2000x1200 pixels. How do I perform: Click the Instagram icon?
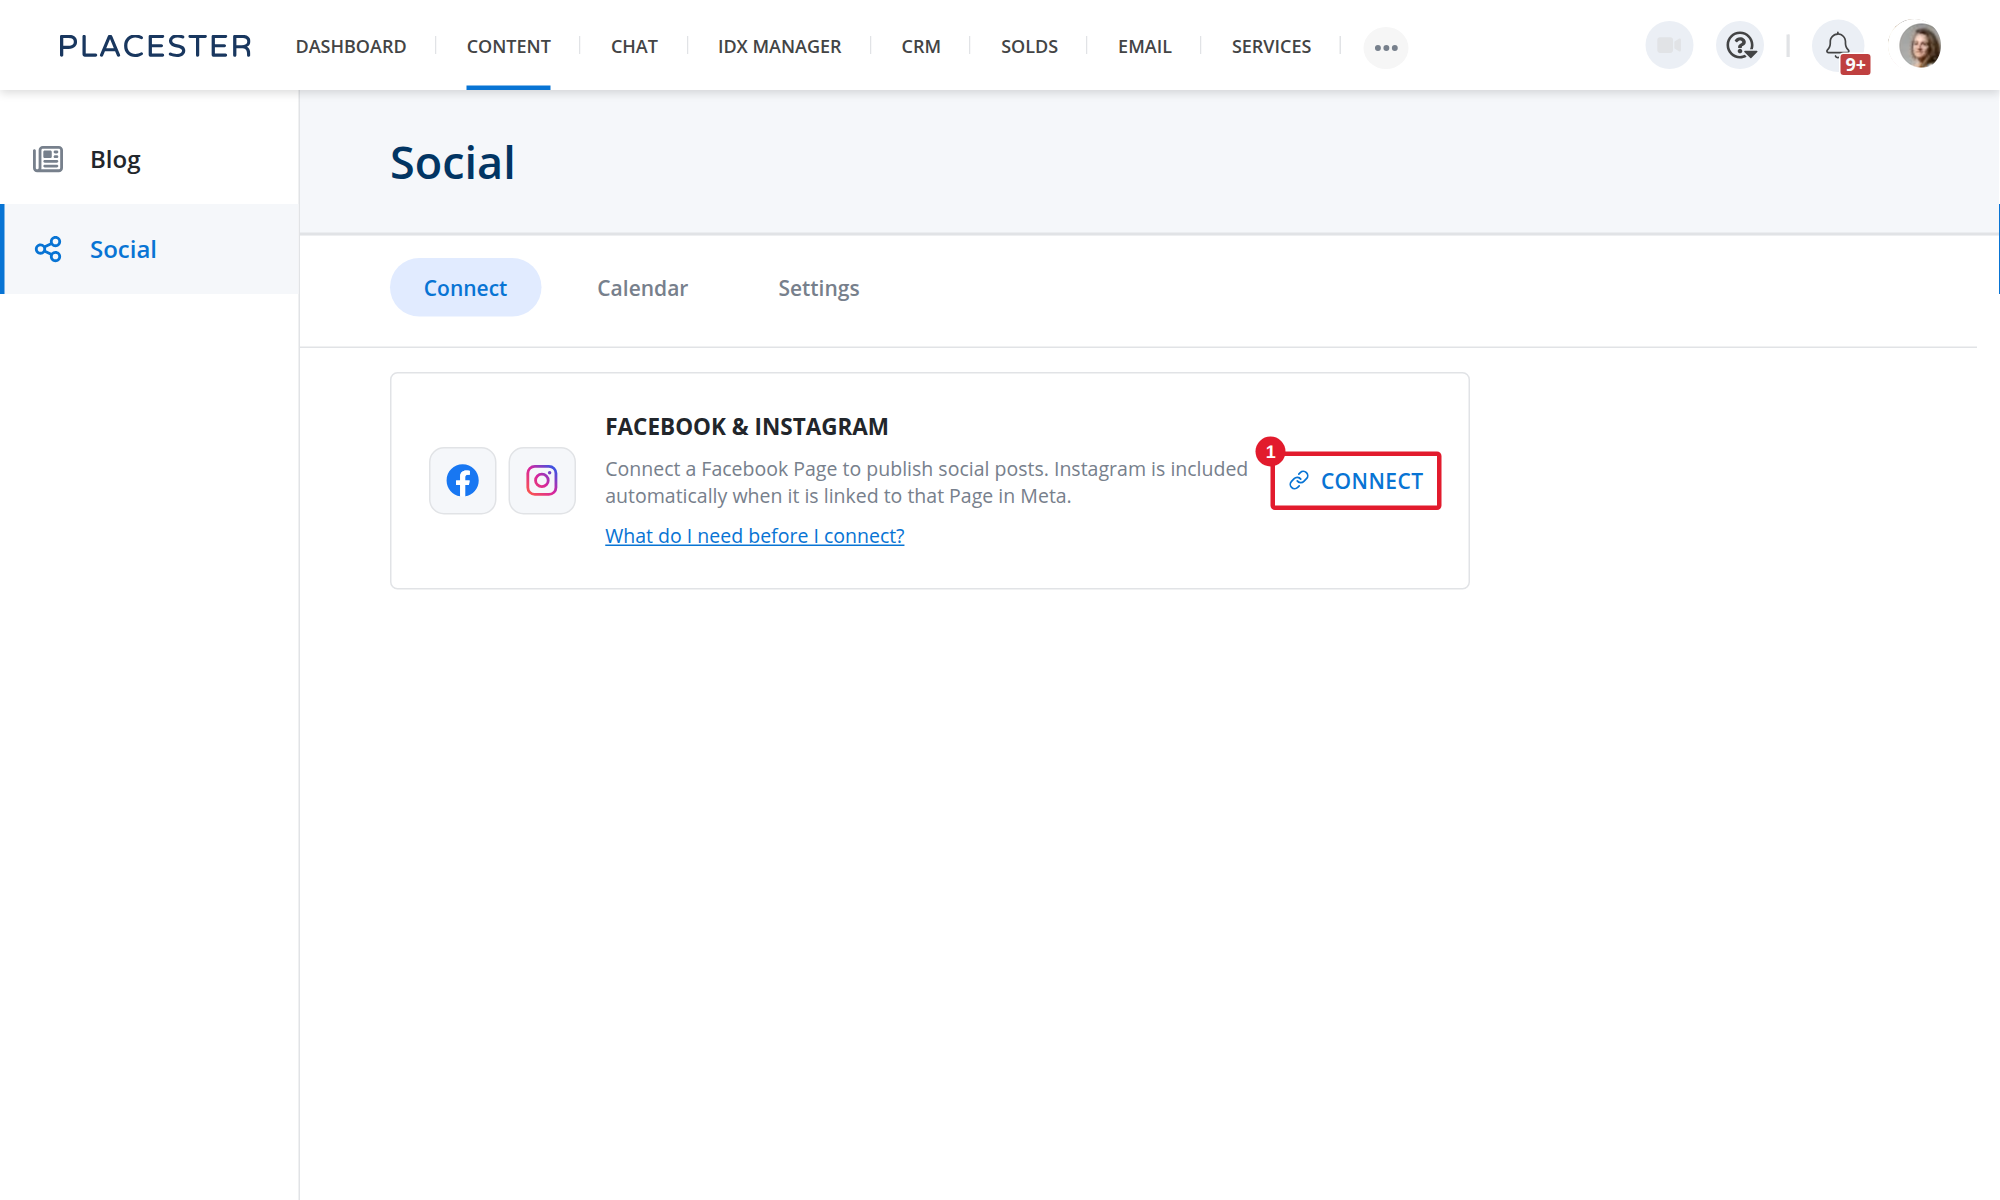coord(542,481)
